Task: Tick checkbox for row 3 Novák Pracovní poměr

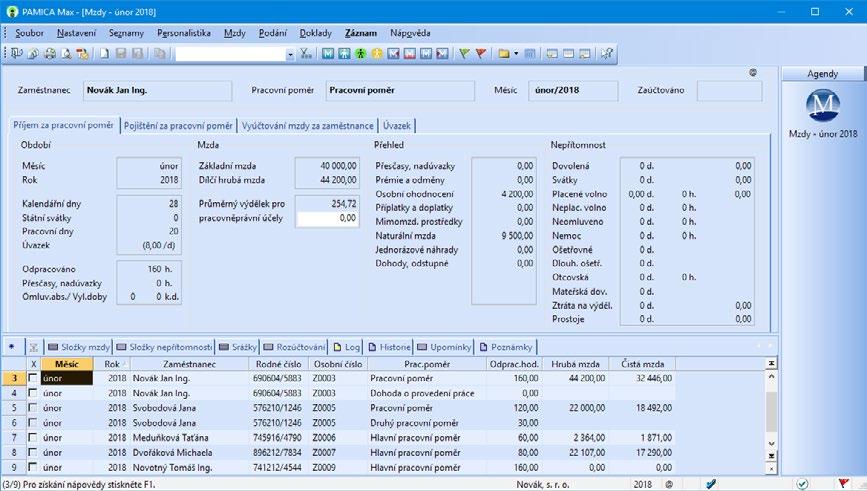Action: click(33, 378)
